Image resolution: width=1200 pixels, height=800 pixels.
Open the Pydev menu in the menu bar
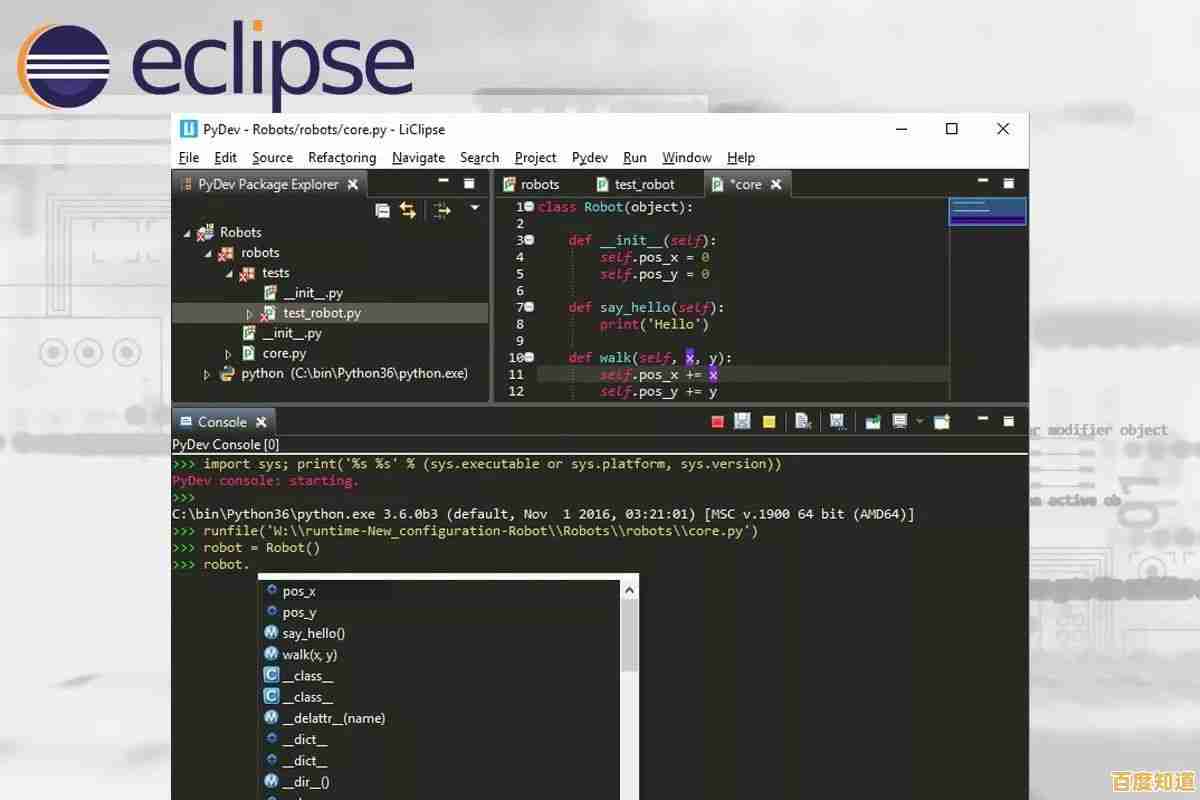click(x=589, y=157)
